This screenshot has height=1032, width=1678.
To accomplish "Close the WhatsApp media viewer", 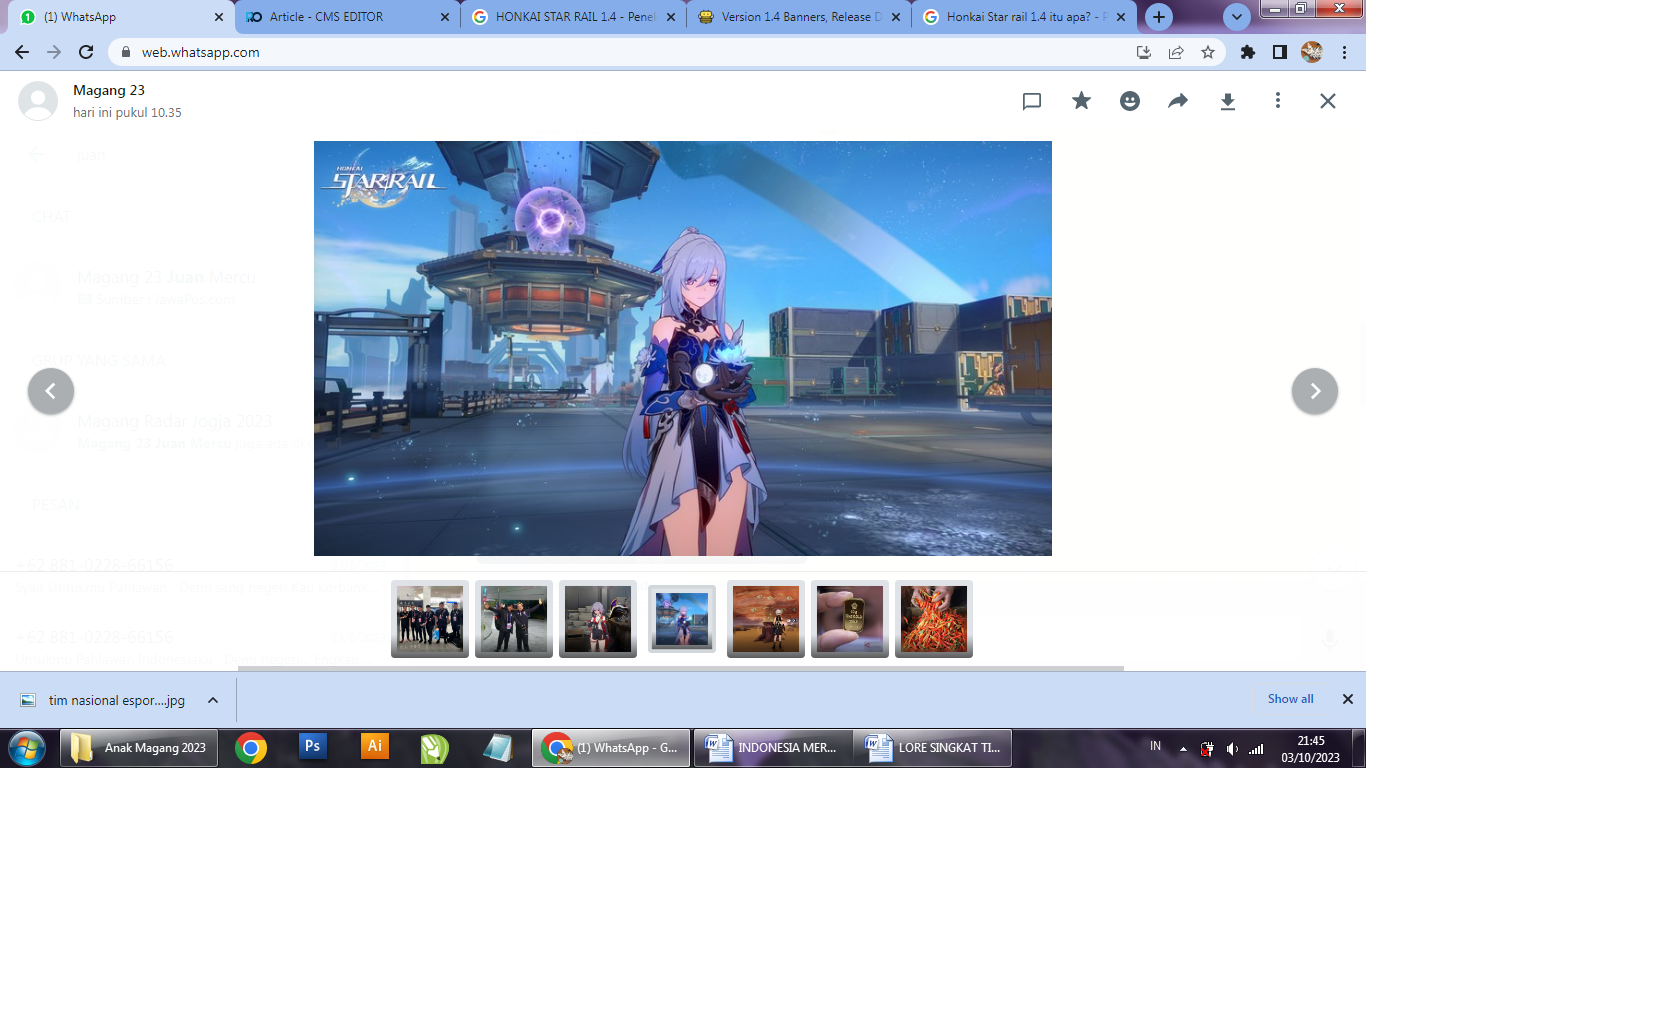I will click(x=1327, y=101).
